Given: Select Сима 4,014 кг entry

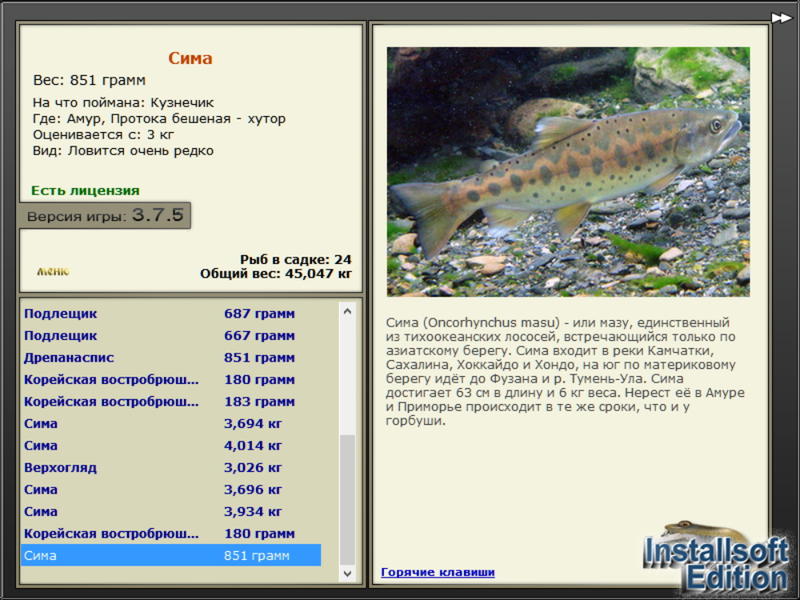Looking at the screenshot, I should click(171, 445).
